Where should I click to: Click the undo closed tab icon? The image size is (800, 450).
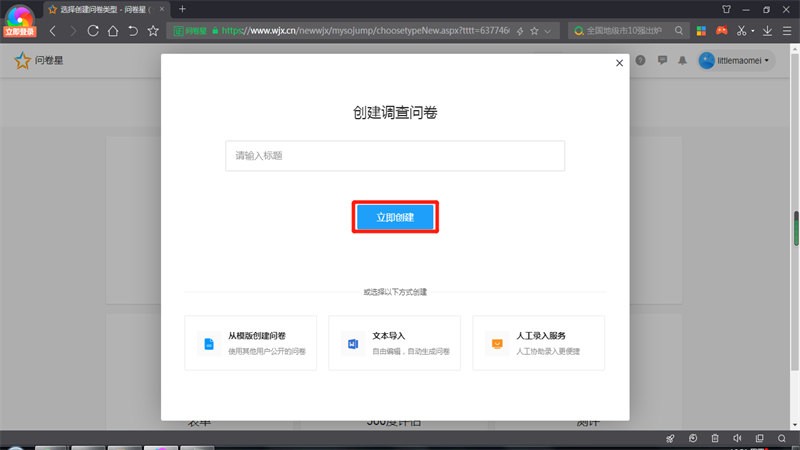click(x=133, y=31)
